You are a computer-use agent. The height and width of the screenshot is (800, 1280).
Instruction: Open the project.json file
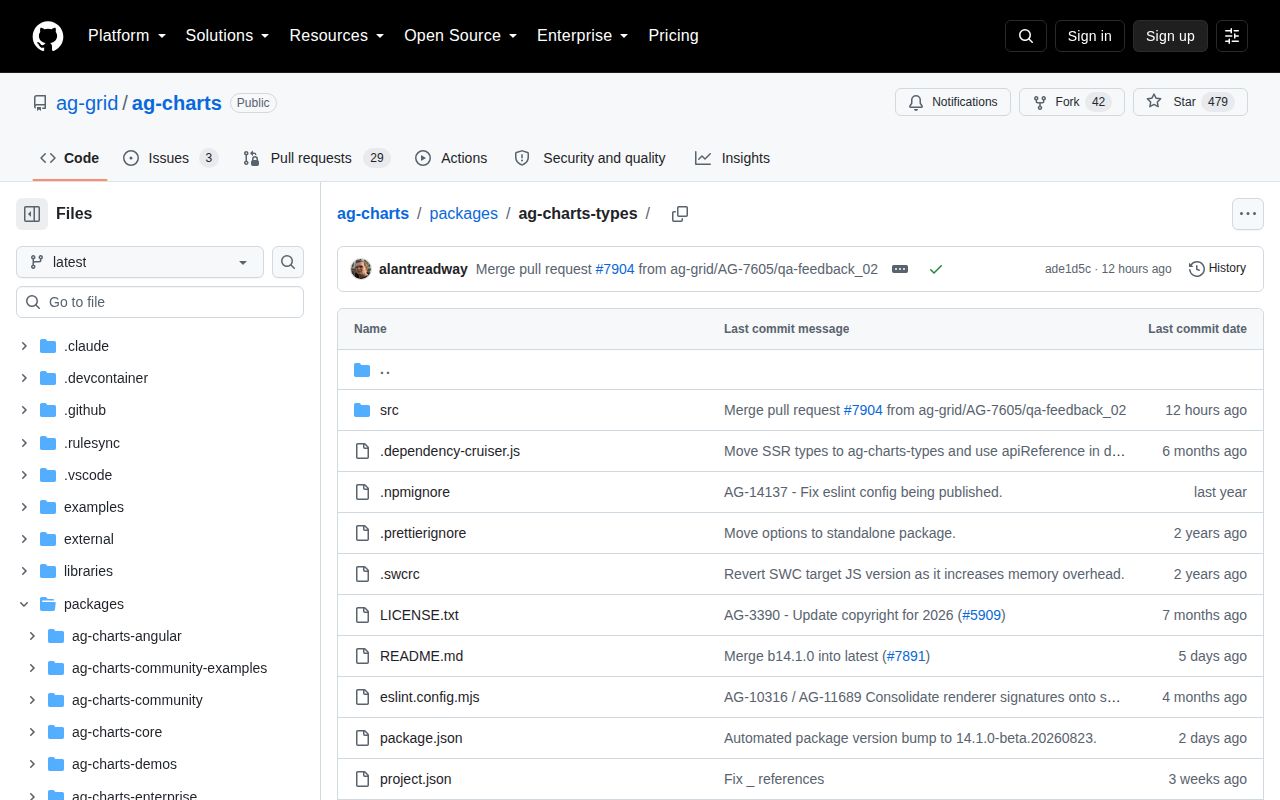click(416, 779)
